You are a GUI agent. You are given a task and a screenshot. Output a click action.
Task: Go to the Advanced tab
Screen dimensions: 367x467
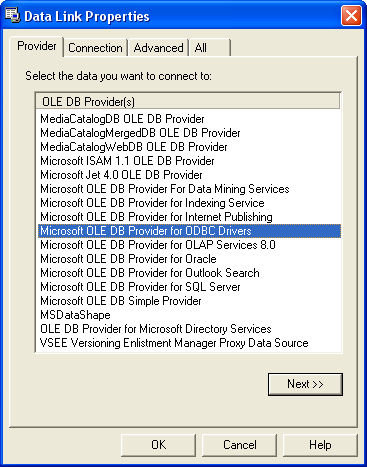click(x=158, y=48)
